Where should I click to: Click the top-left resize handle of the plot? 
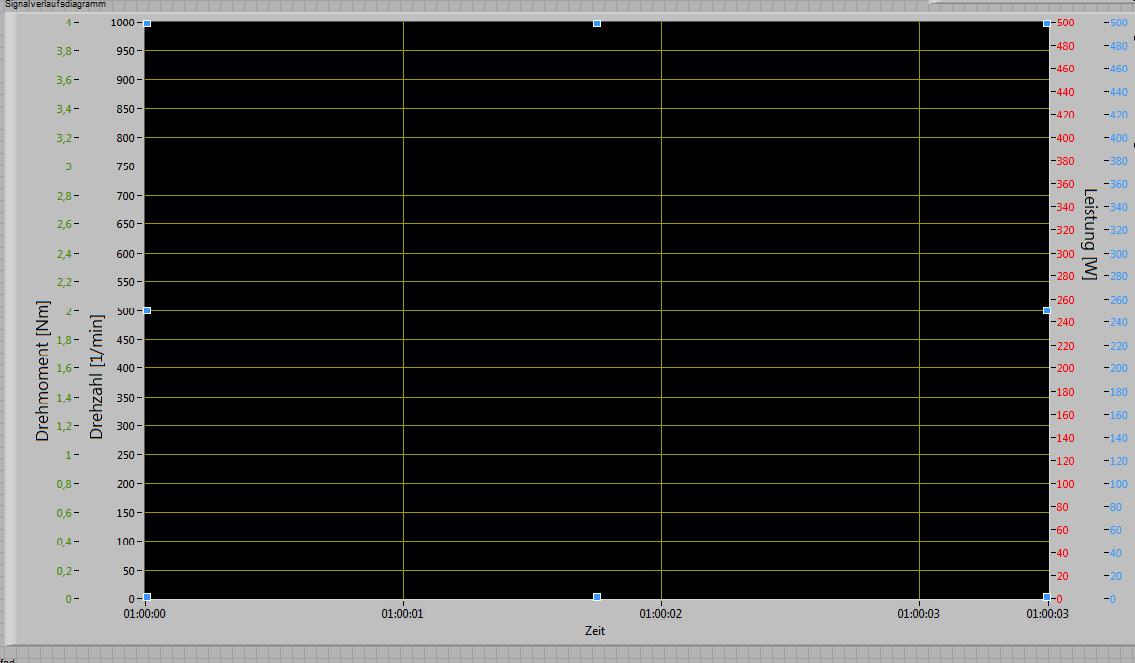(x=147, y=24)
